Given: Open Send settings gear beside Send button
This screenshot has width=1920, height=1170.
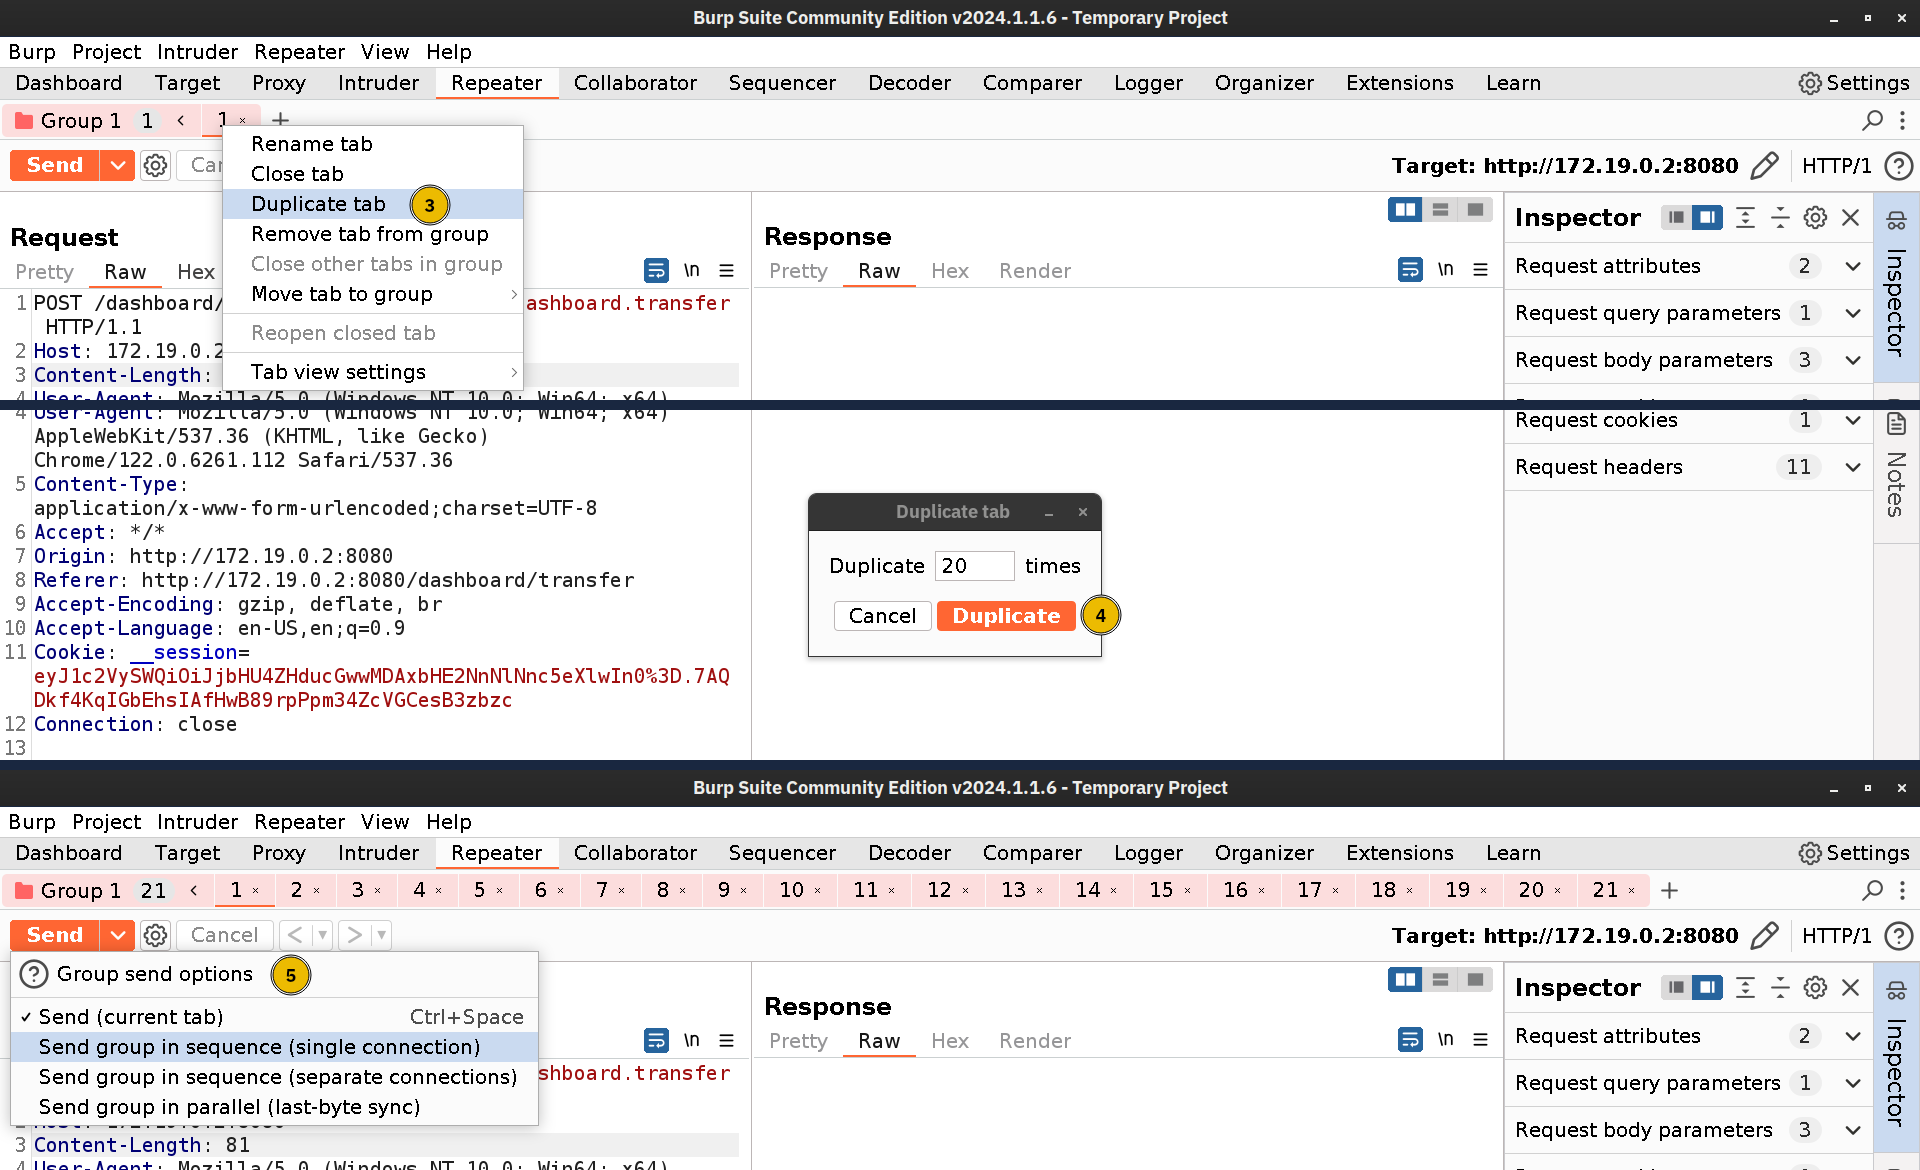Looking at the screenshot, I should tap(155, 165).
